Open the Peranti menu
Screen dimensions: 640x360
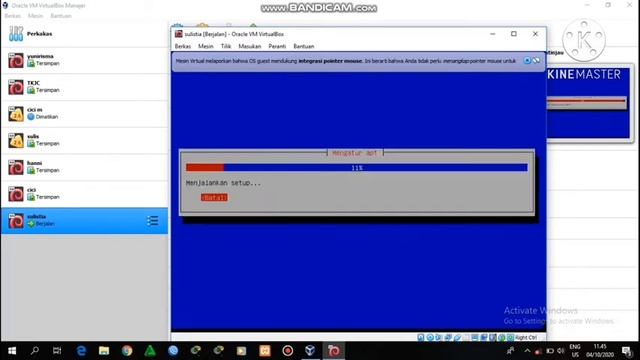pyautogui.click(x=277, y=46)
